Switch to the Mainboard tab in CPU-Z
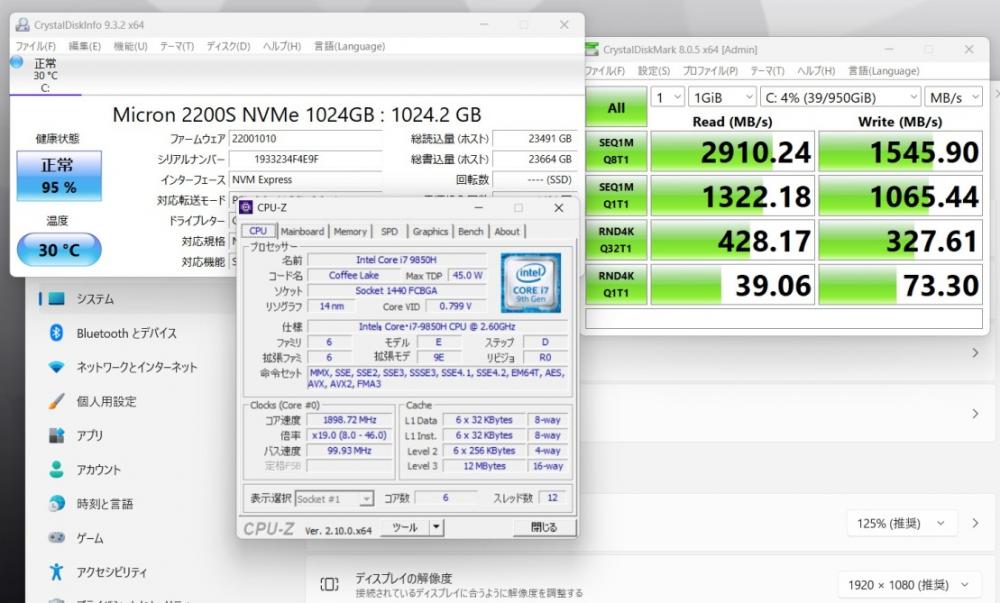 [302, 231]
